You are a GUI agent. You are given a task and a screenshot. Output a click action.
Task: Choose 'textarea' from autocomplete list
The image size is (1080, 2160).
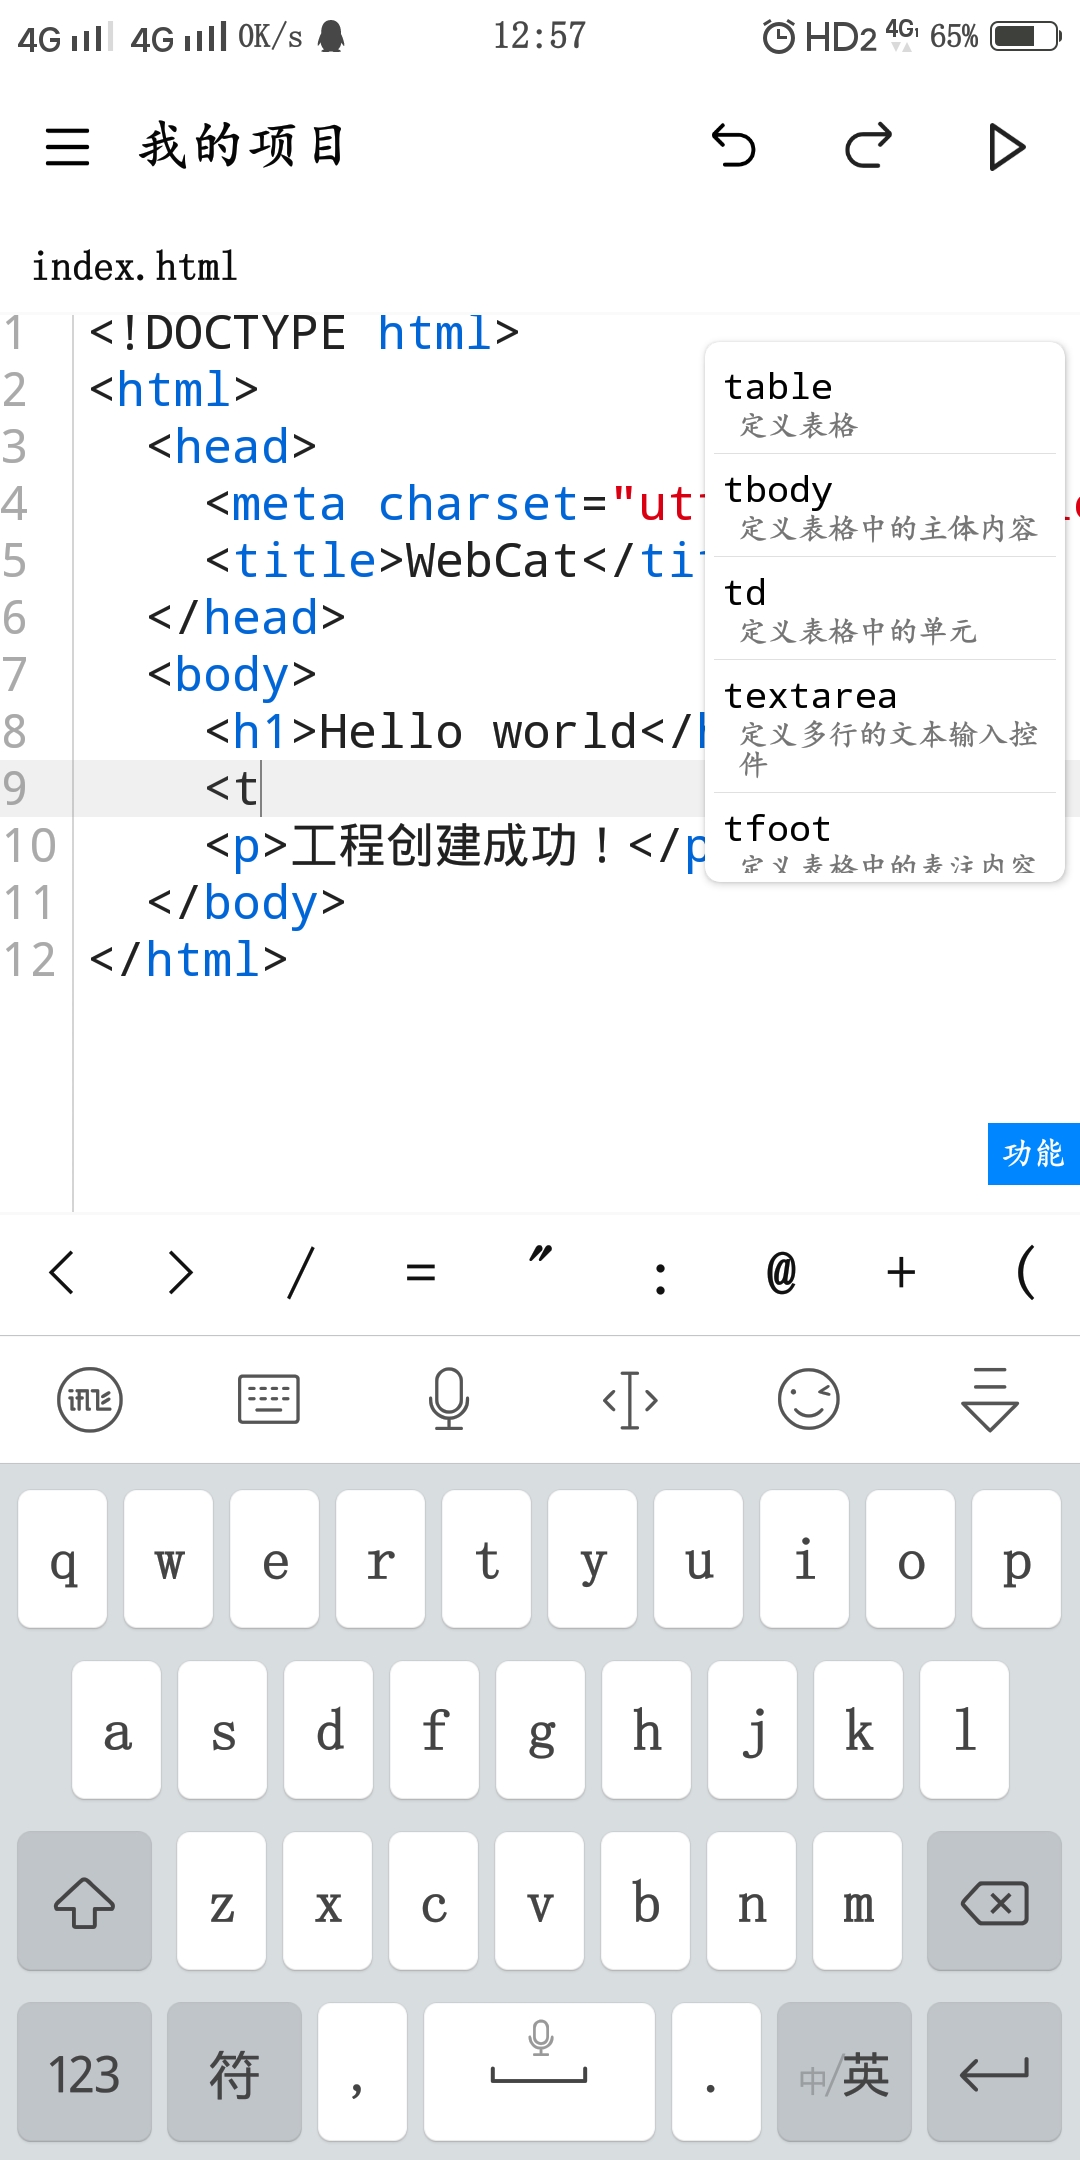click(x=885, y=728)
